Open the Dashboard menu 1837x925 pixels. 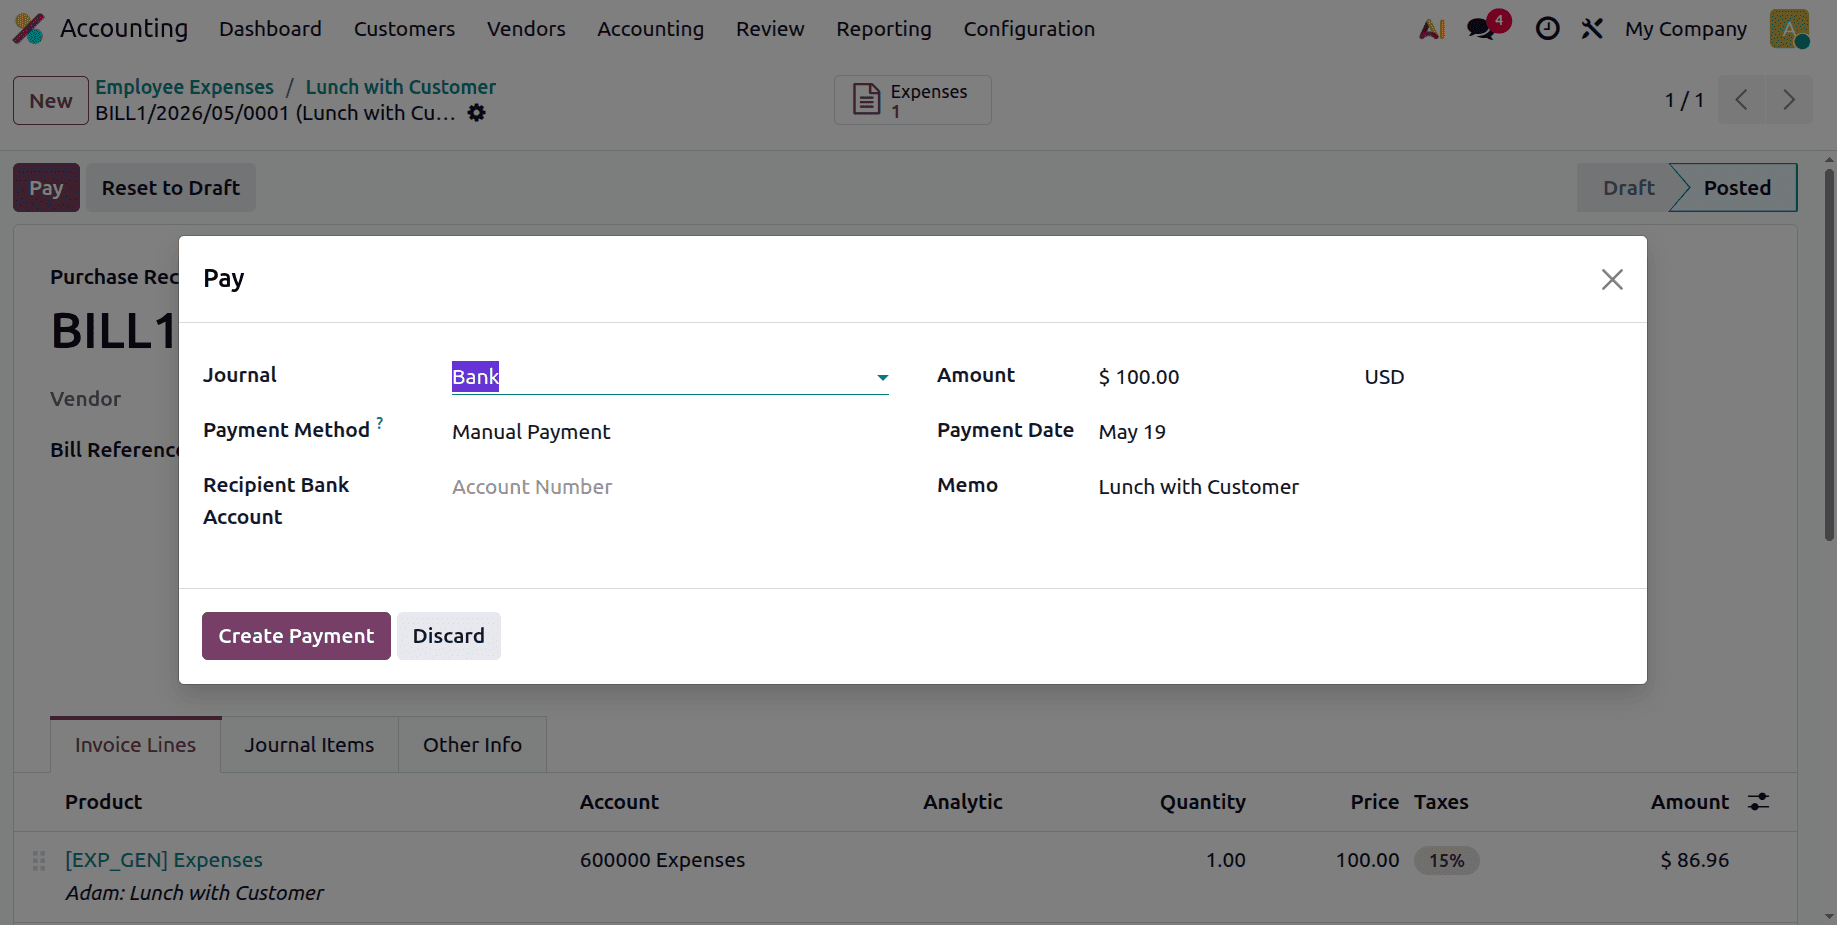point(270,29)
